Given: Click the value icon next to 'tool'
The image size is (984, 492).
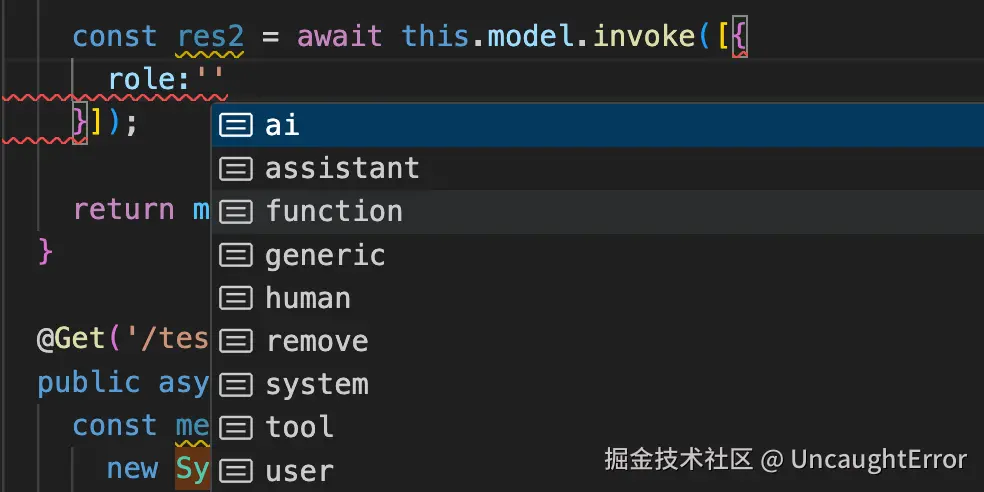Looking at the screenshot, I should click(236, 428).
